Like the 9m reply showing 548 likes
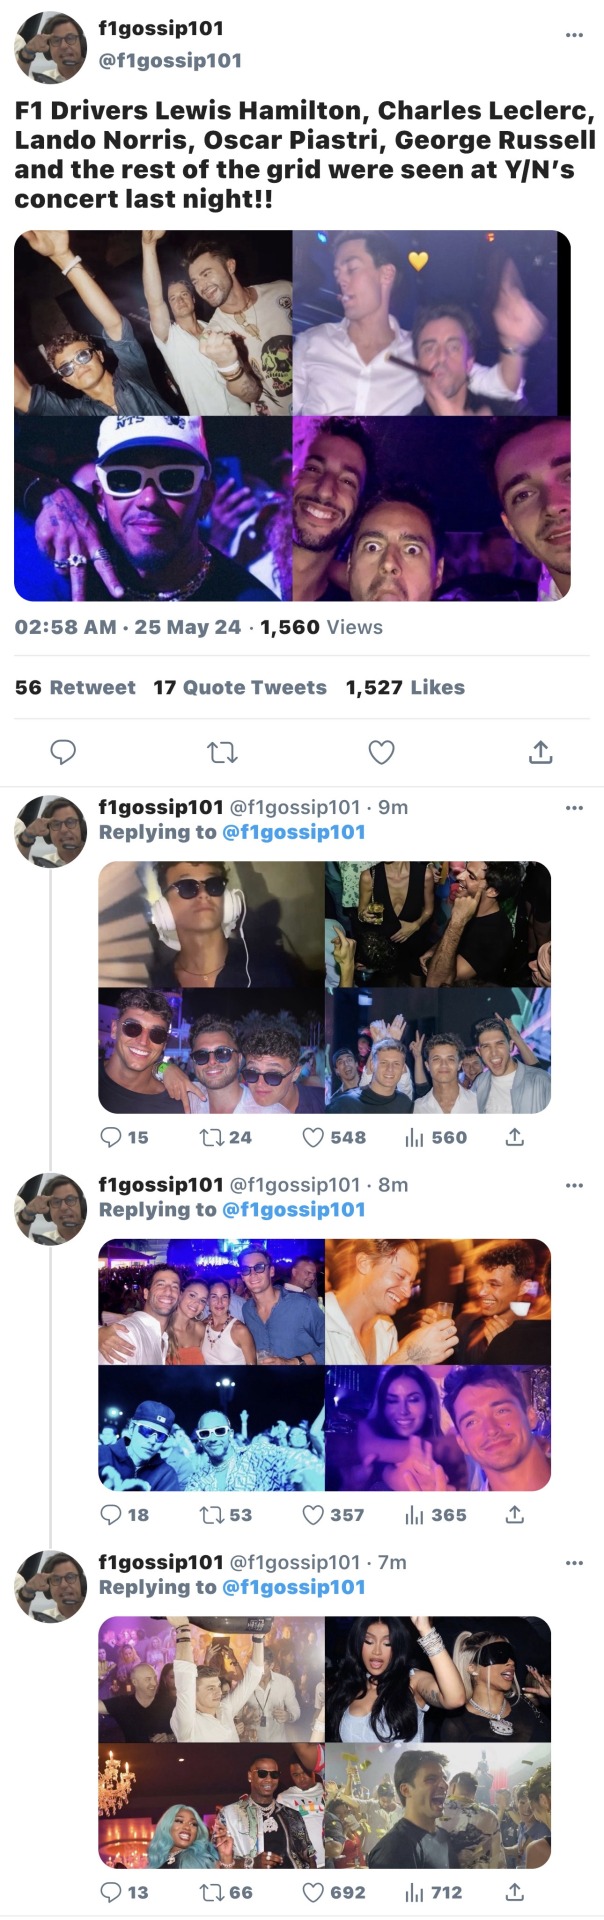Image resolution: width=604 pixels, height=1920 pixels. pyautogui.click(x=314, y=1137)
